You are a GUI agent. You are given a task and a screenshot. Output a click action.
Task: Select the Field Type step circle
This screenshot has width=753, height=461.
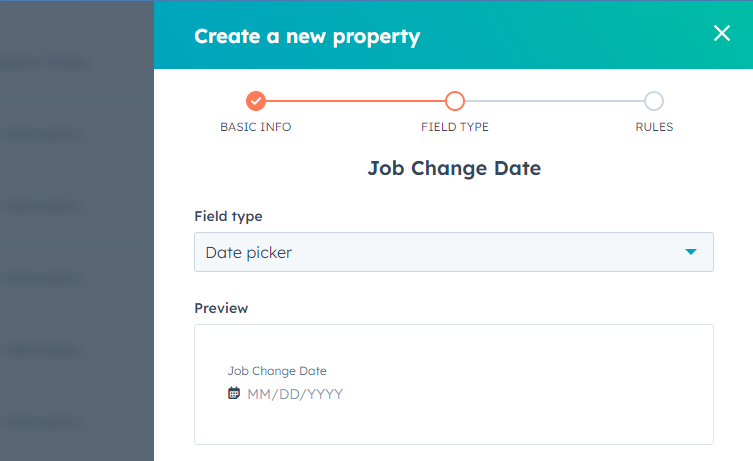[455, 101]
